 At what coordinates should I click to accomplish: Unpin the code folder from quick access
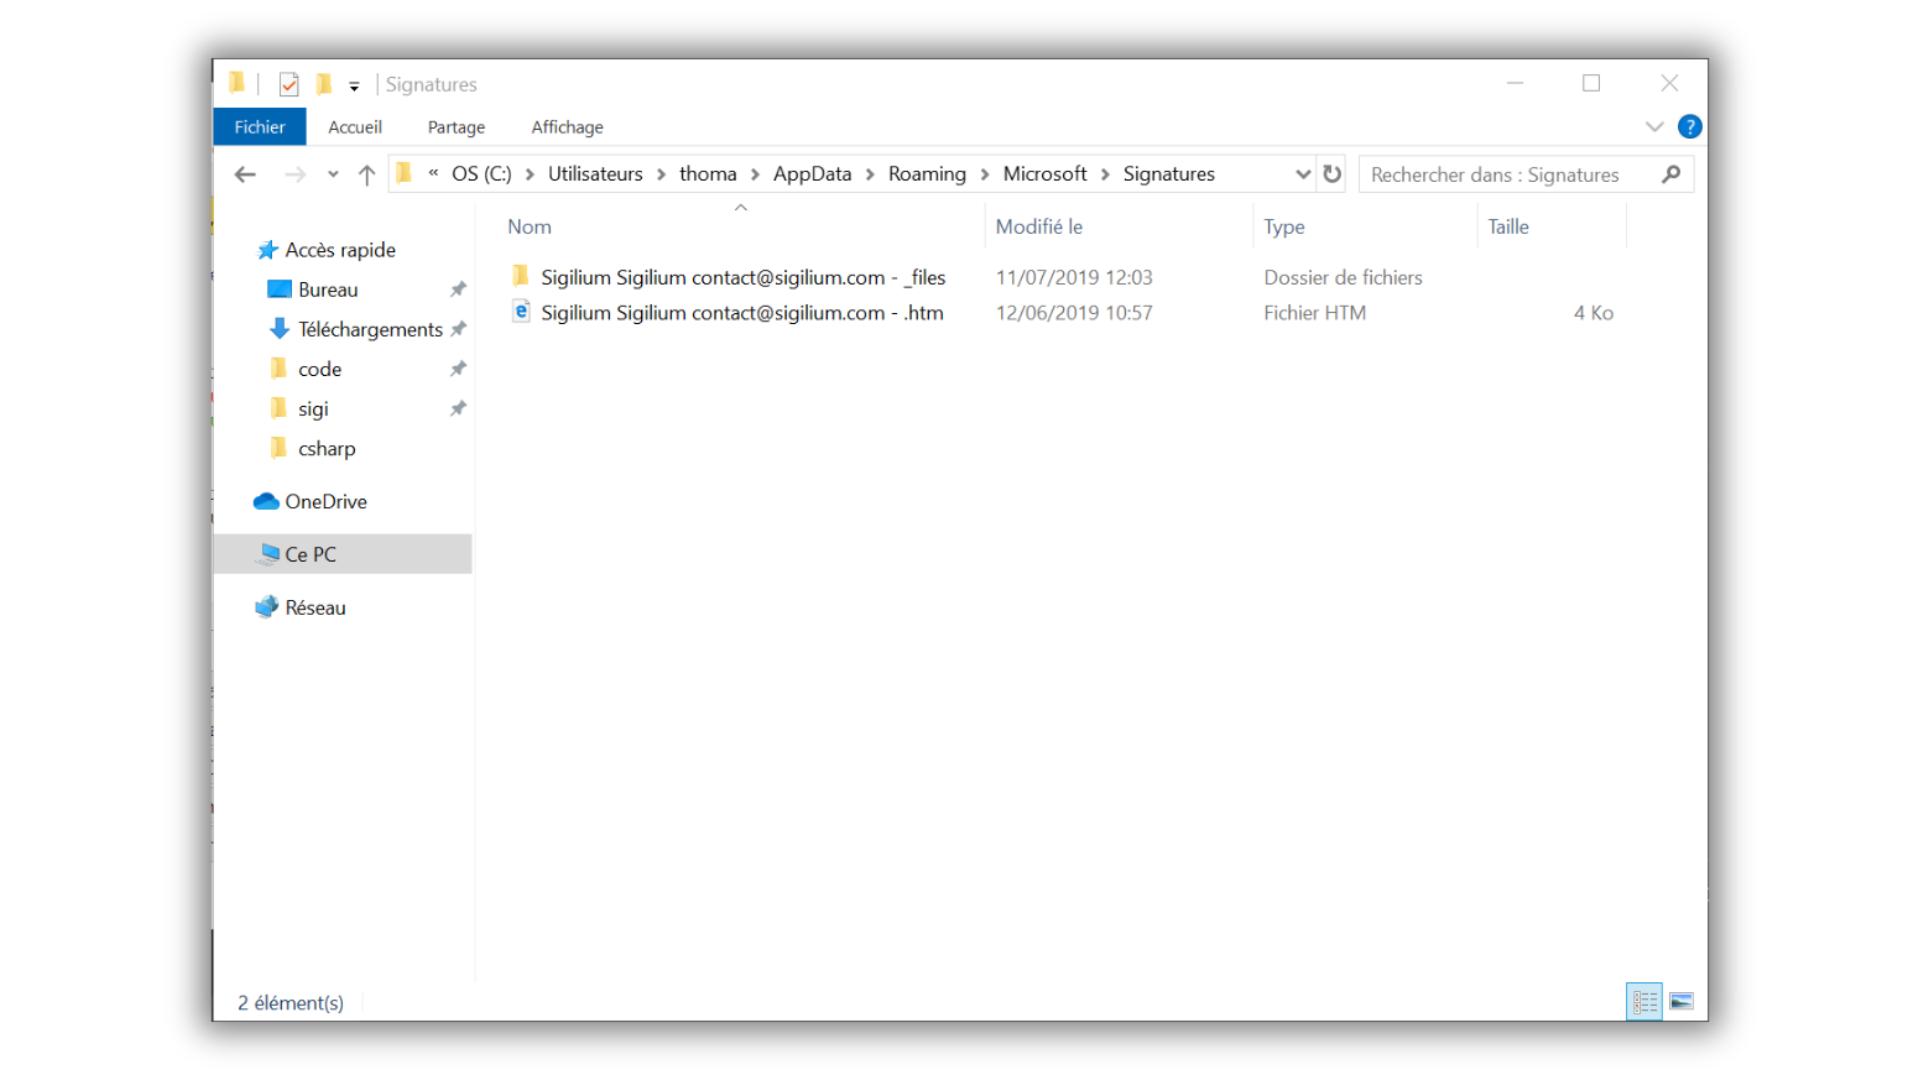coord(458,369)
